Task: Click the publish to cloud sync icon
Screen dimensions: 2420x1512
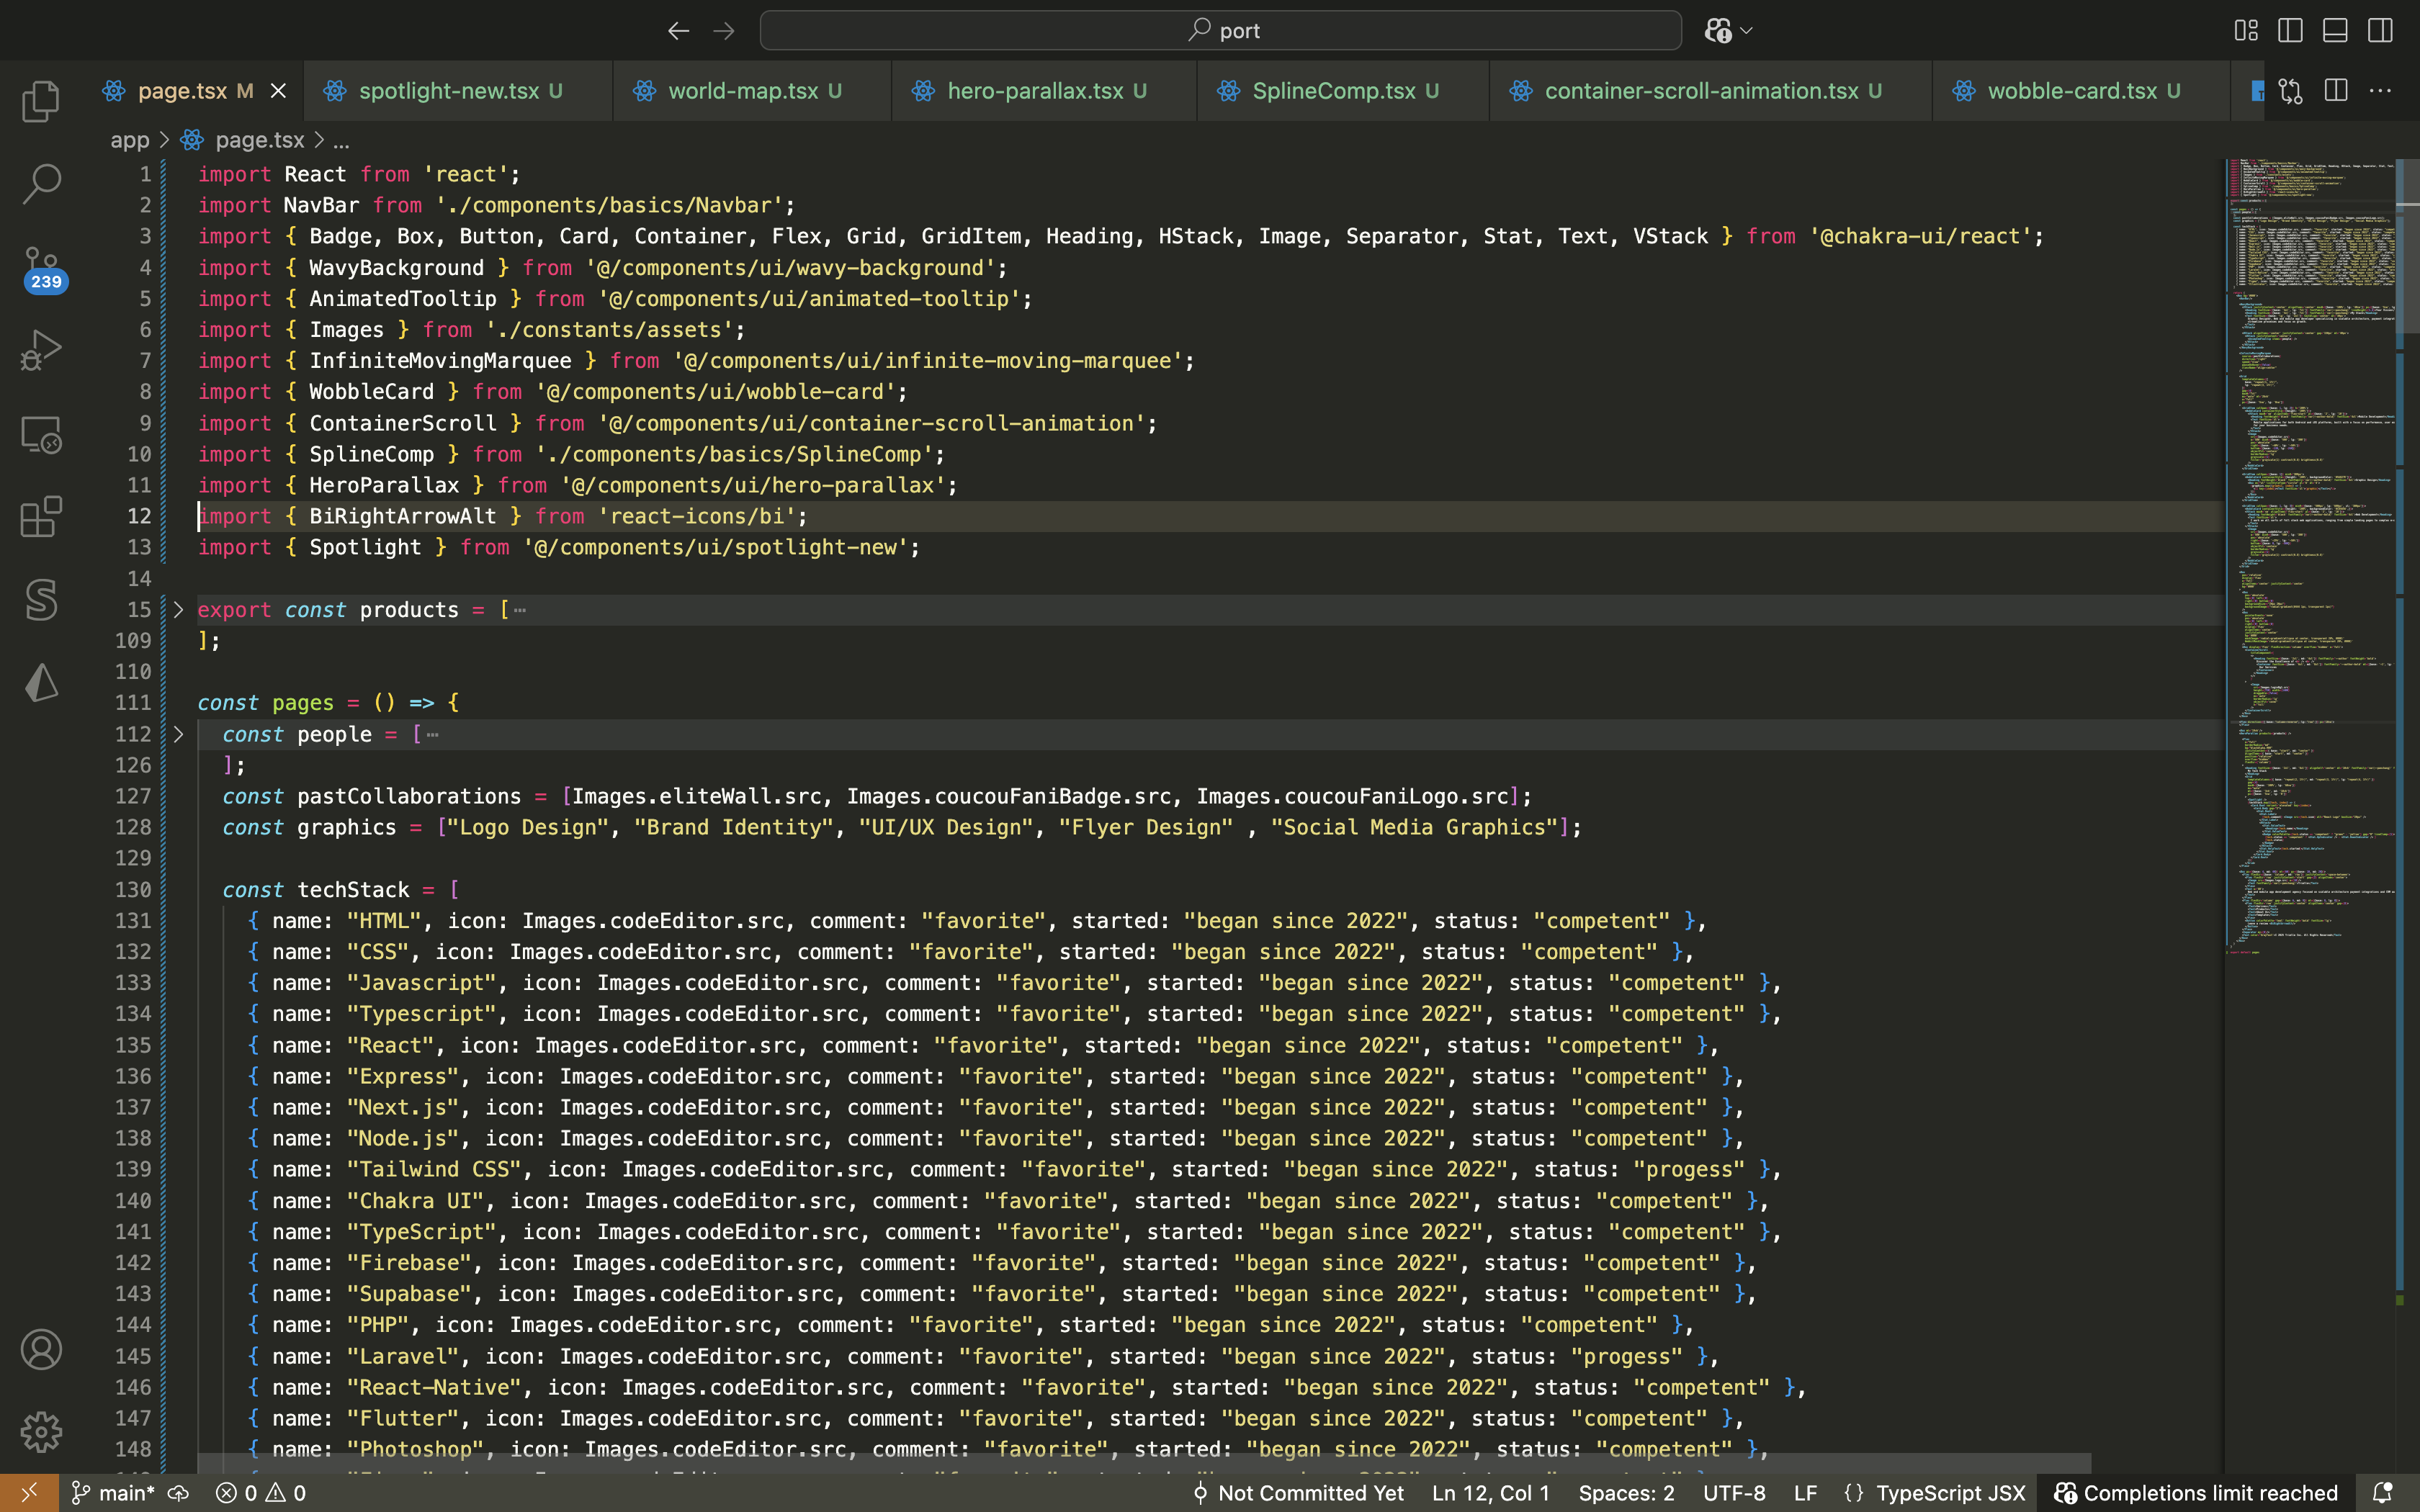Action: pos(179,1493)
